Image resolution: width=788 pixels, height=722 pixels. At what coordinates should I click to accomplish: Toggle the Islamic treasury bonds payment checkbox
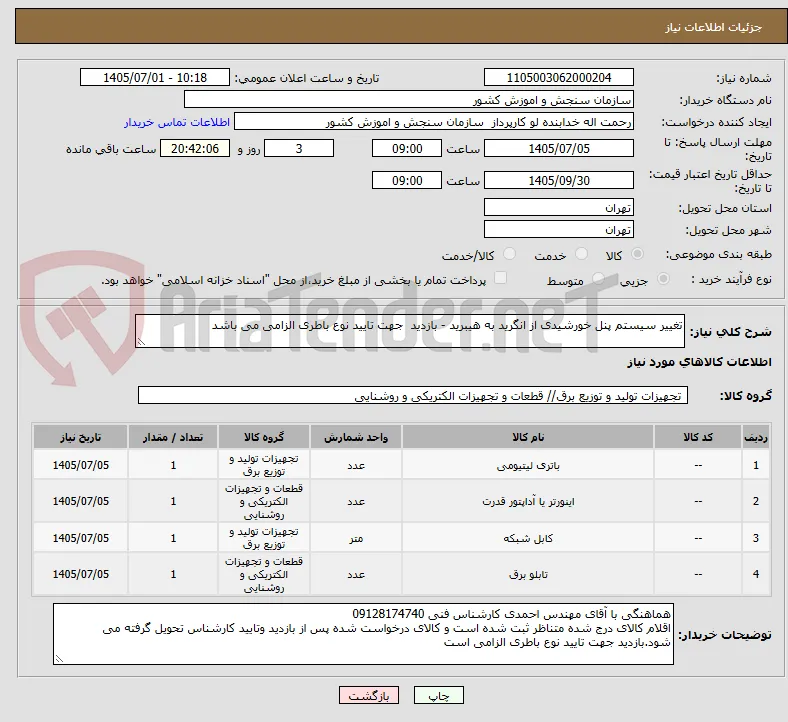pos(500,278)
